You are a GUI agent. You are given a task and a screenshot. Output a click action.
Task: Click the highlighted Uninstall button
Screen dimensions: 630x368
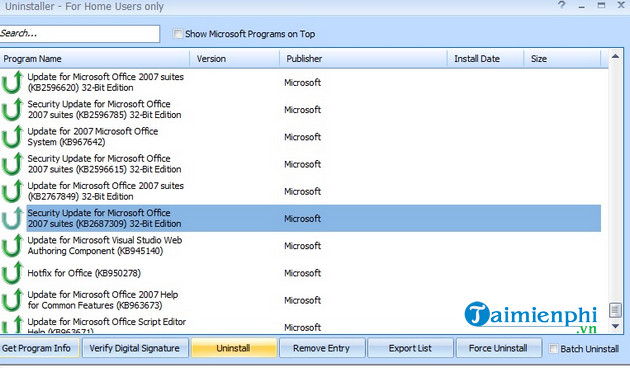coord(234,348)
